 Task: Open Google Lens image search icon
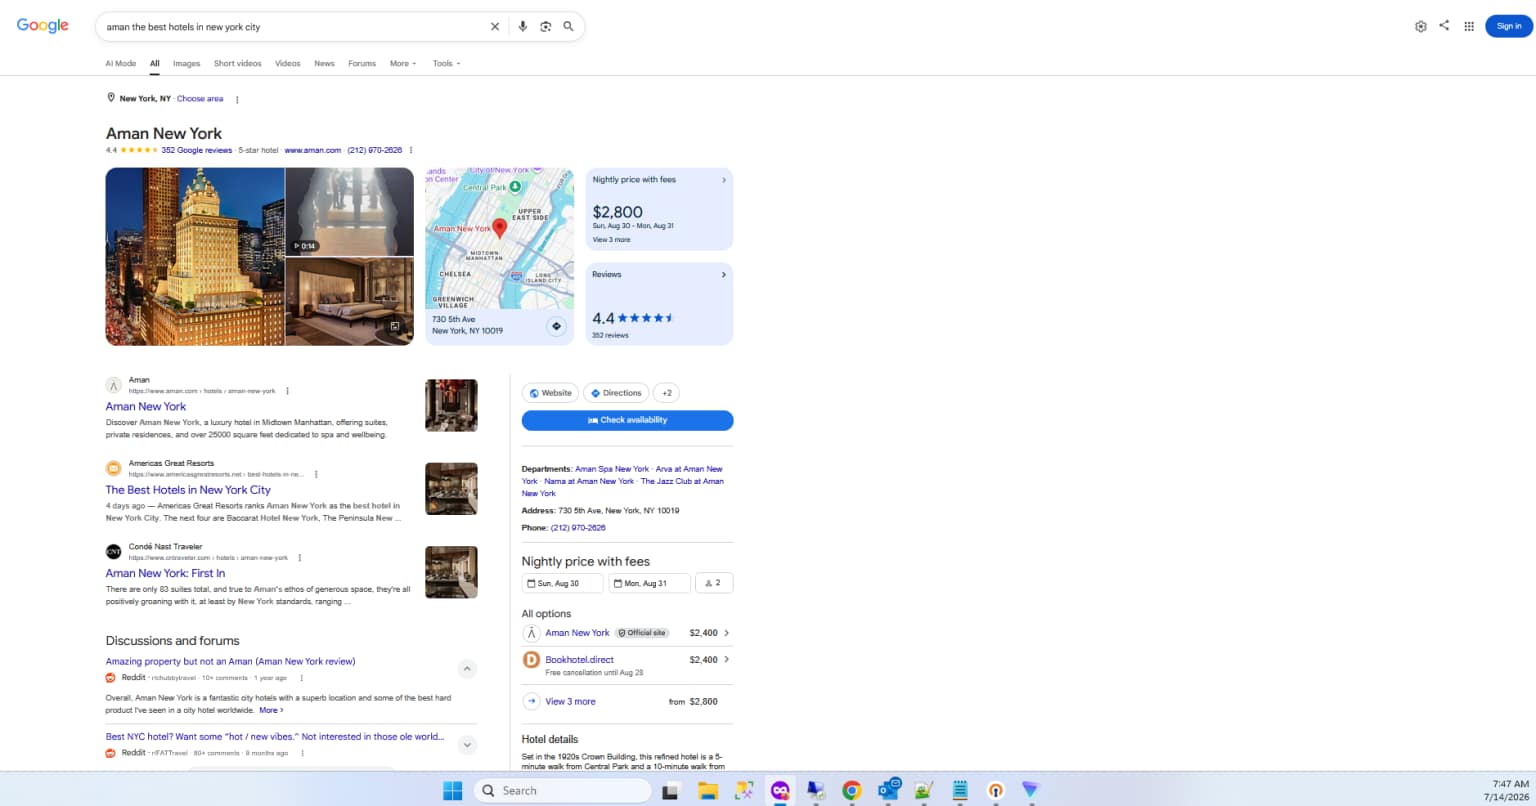[x=546, y=27]
